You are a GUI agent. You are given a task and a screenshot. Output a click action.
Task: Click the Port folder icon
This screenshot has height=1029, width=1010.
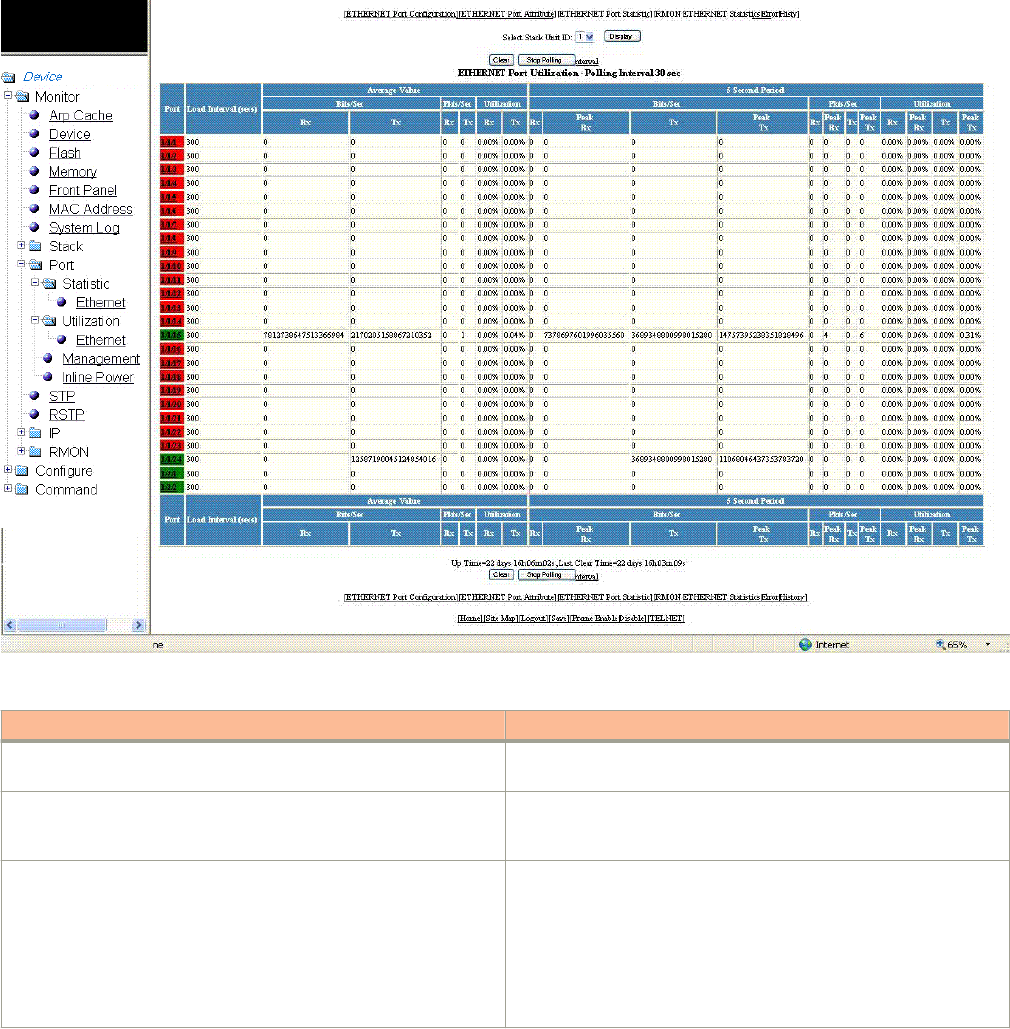click(x=36, y=264)
